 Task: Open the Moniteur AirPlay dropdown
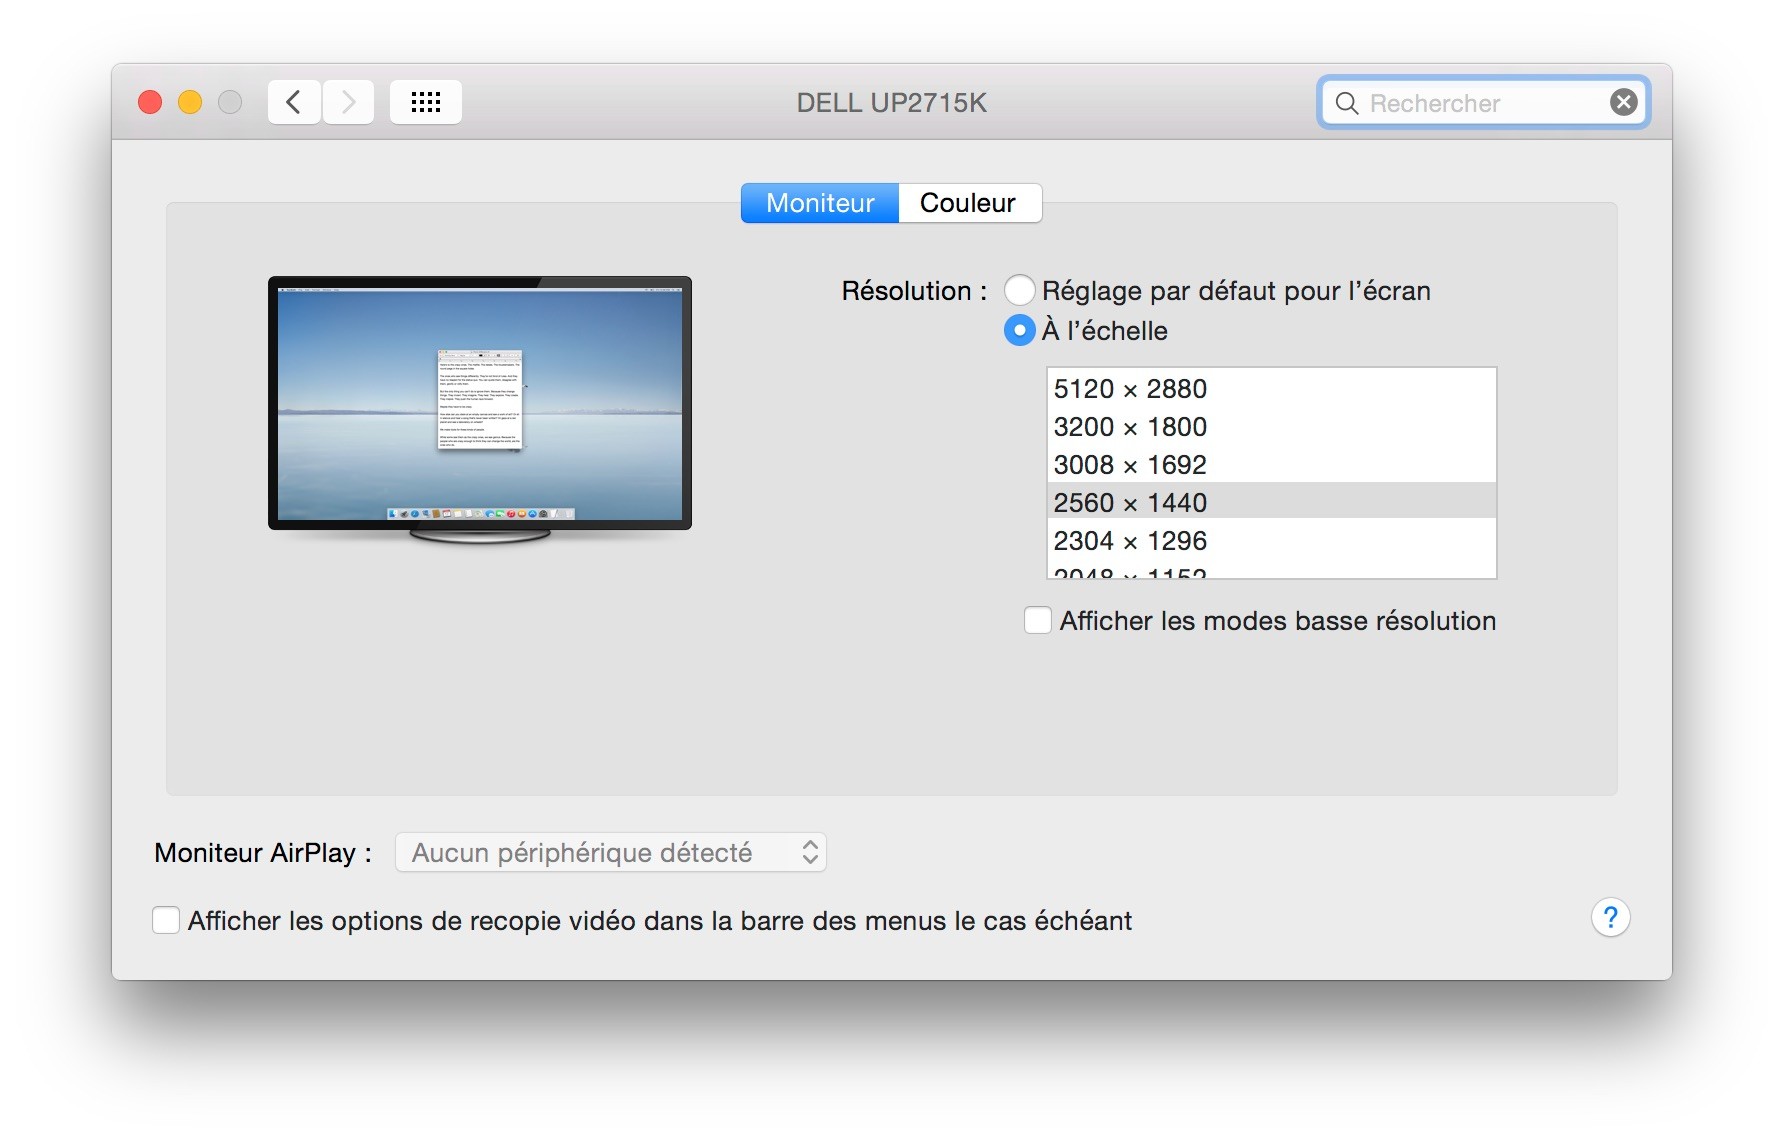pyautogui.click(x=610, y=852)
